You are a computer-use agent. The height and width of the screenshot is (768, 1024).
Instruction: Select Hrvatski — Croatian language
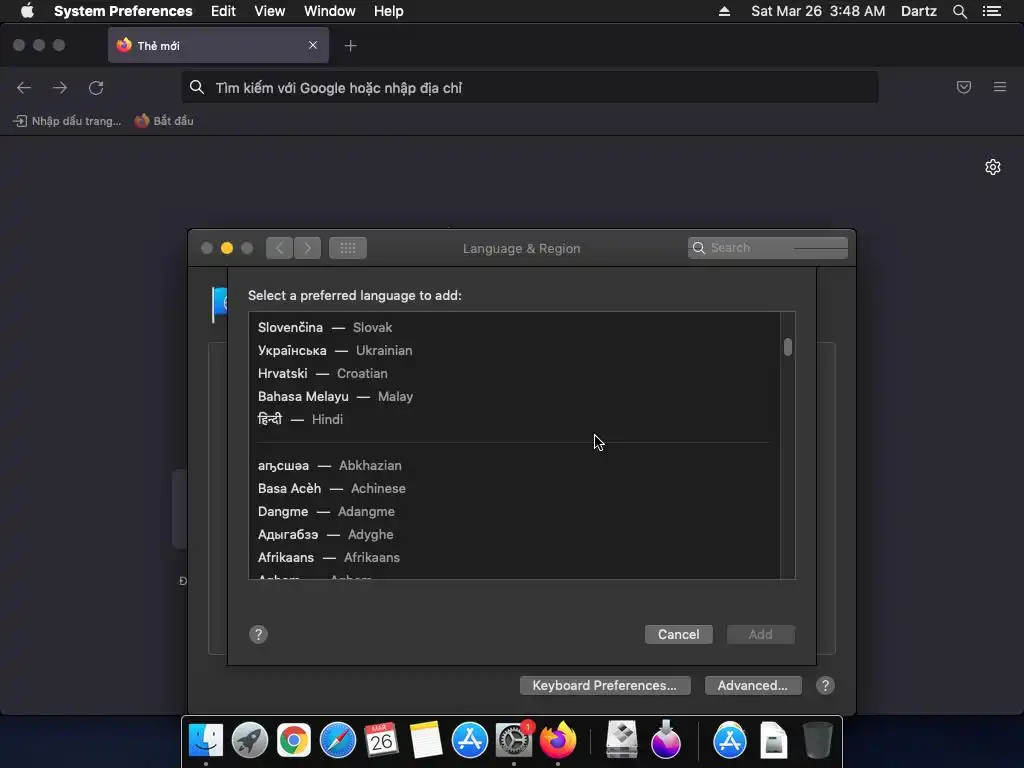click(514, 374)
